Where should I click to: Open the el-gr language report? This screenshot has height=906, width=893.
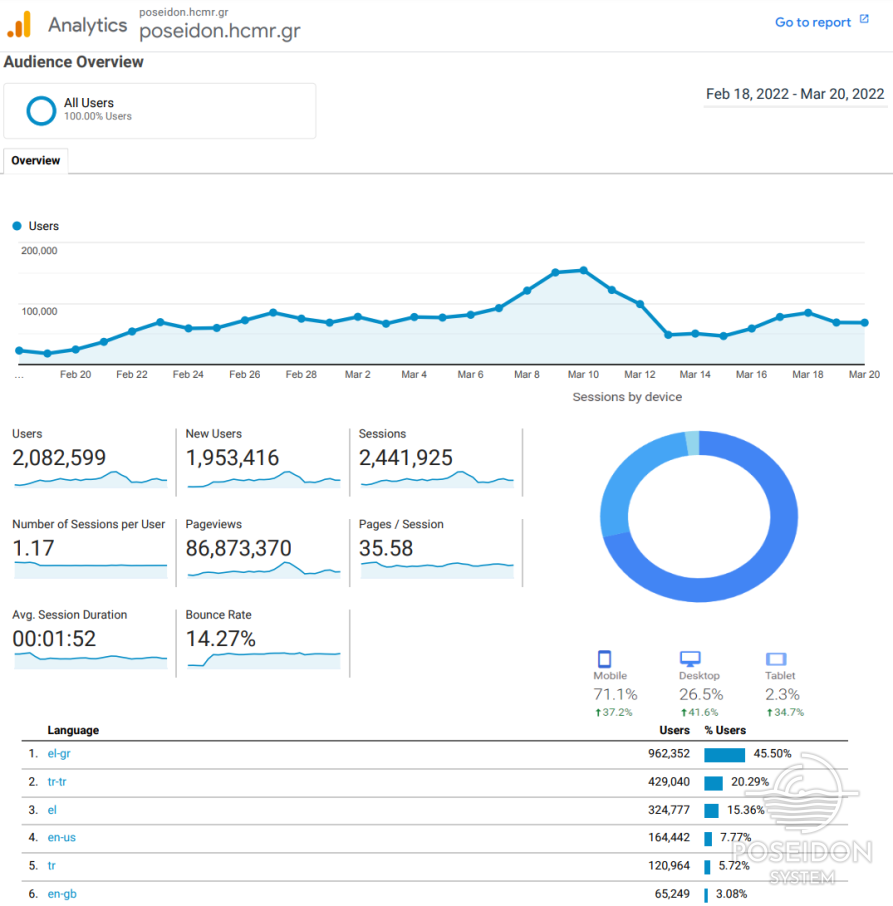tap(59, 754)
